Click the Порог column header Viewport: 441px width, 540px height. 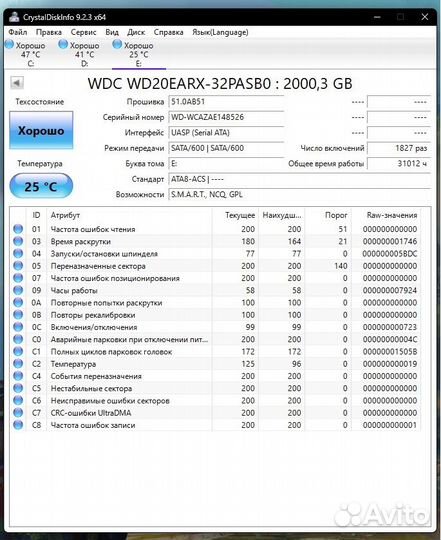[328, 215]
